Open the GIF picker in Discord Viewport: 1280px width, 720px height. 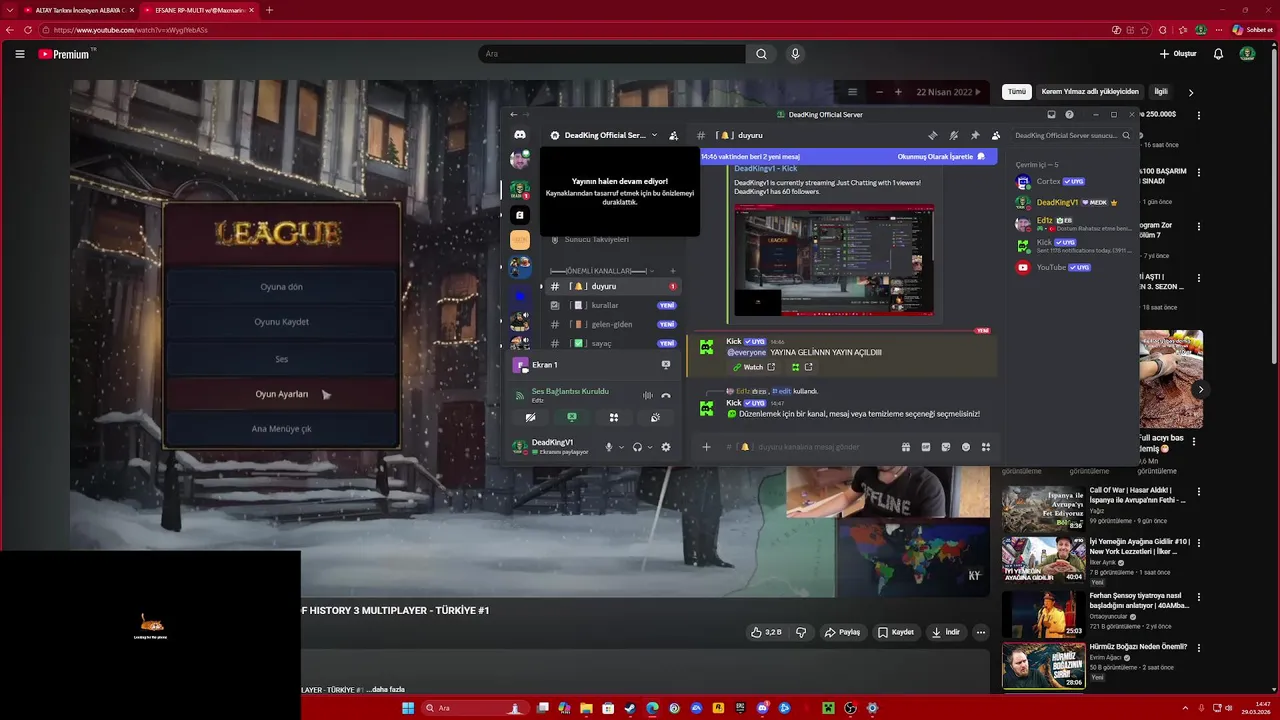pyautogui.click(x=926, y=447)
